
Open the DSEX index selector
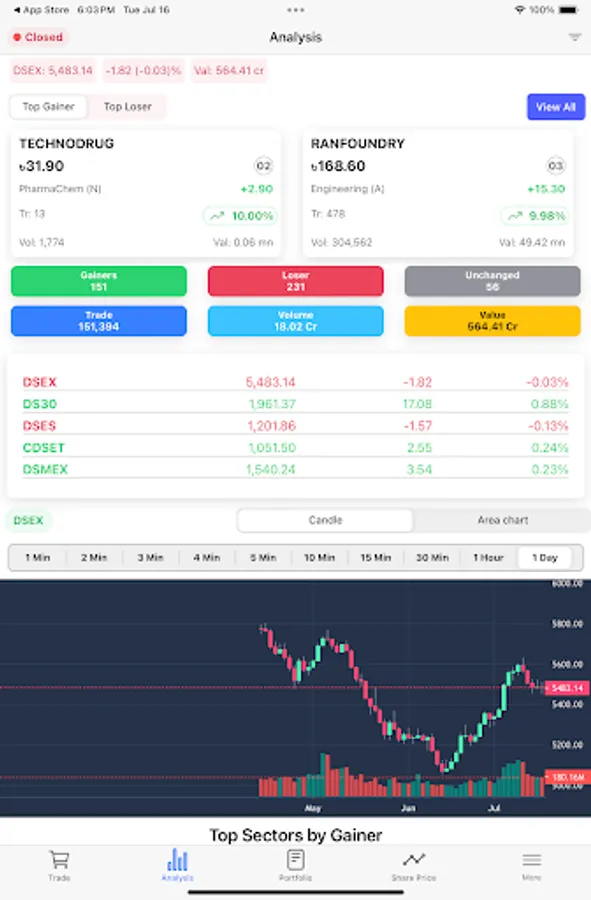click(x=27, y=521)
